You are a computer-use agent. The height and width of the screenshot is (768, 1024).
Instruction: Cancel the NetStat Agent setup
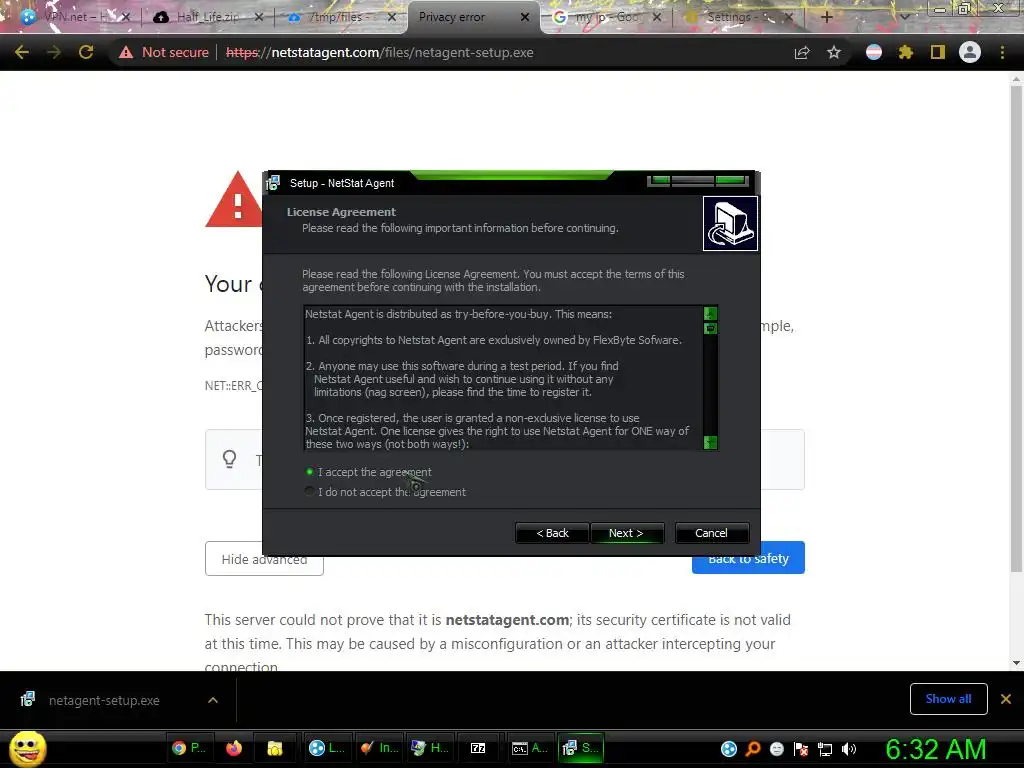click(712, 533)
